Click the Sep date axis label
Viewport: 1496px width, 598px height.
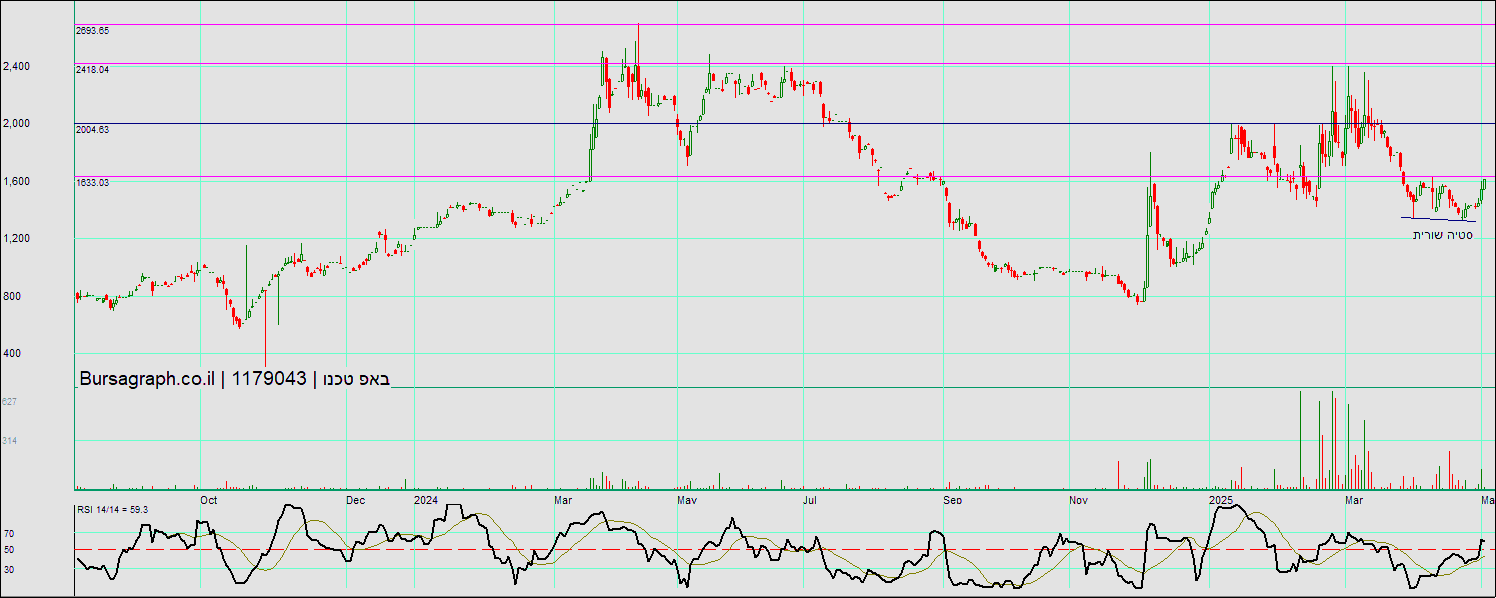952,499
